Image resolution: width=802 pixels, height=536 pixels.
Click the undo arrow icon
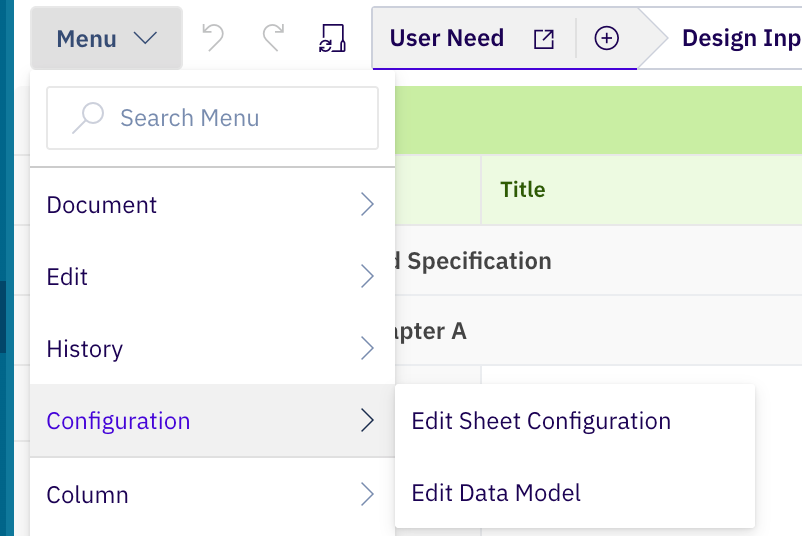click(x=213, y=38)
